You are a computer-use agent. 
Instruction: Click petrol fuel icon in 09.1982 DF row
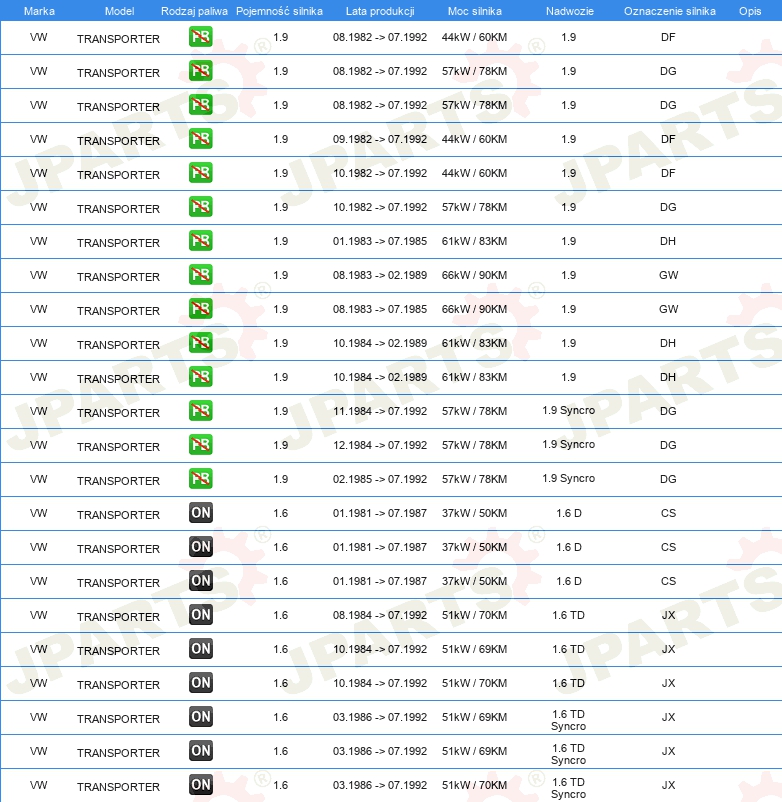pos(200,139)
